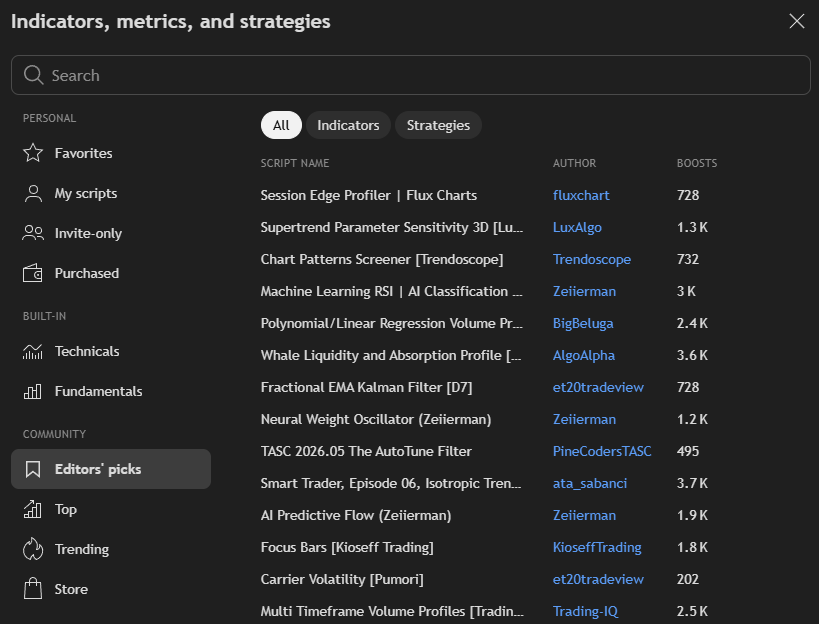The image size is (819, 624).
Task: Open author link KioseffTrading
Action: pos(597,547)
